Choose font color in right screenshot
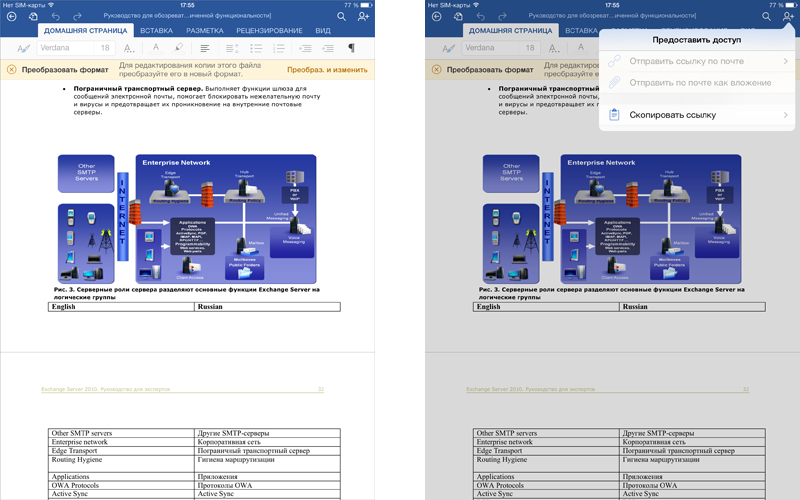This screenshot has height=500, width=800. (581, 48)
